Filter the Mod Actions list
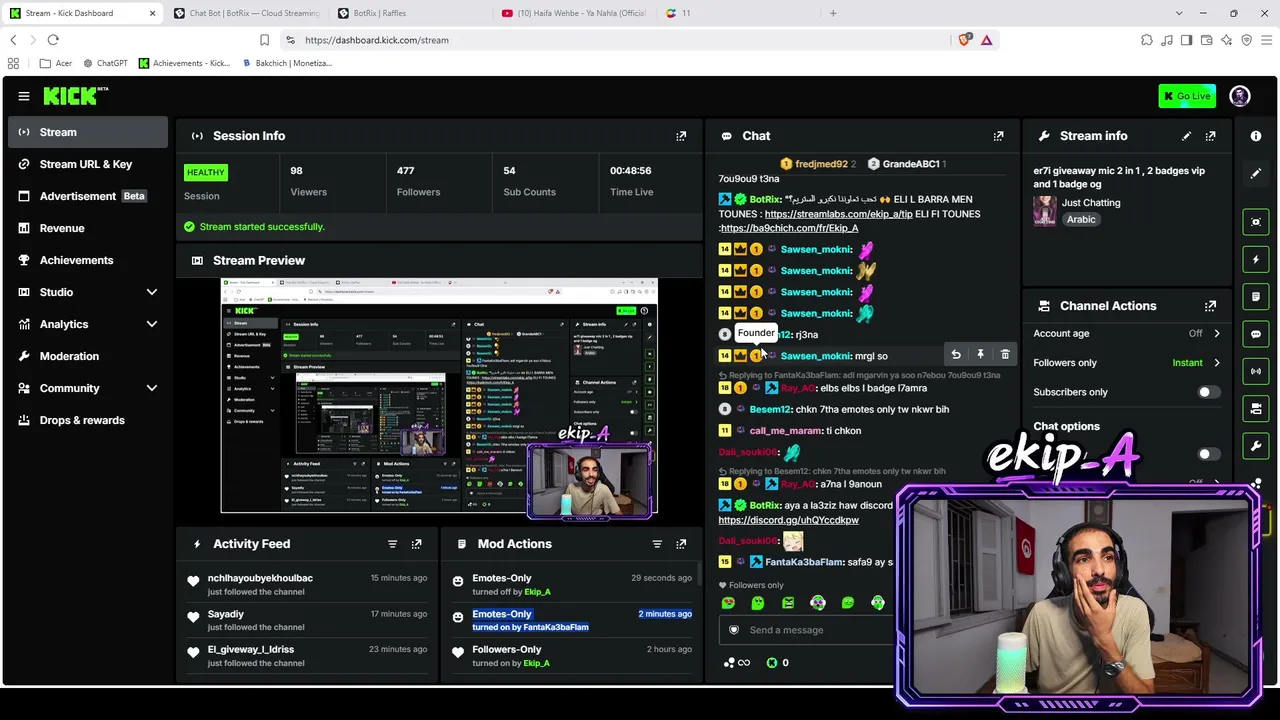Viewport: 1280px width, 720px height. point(657,544)
